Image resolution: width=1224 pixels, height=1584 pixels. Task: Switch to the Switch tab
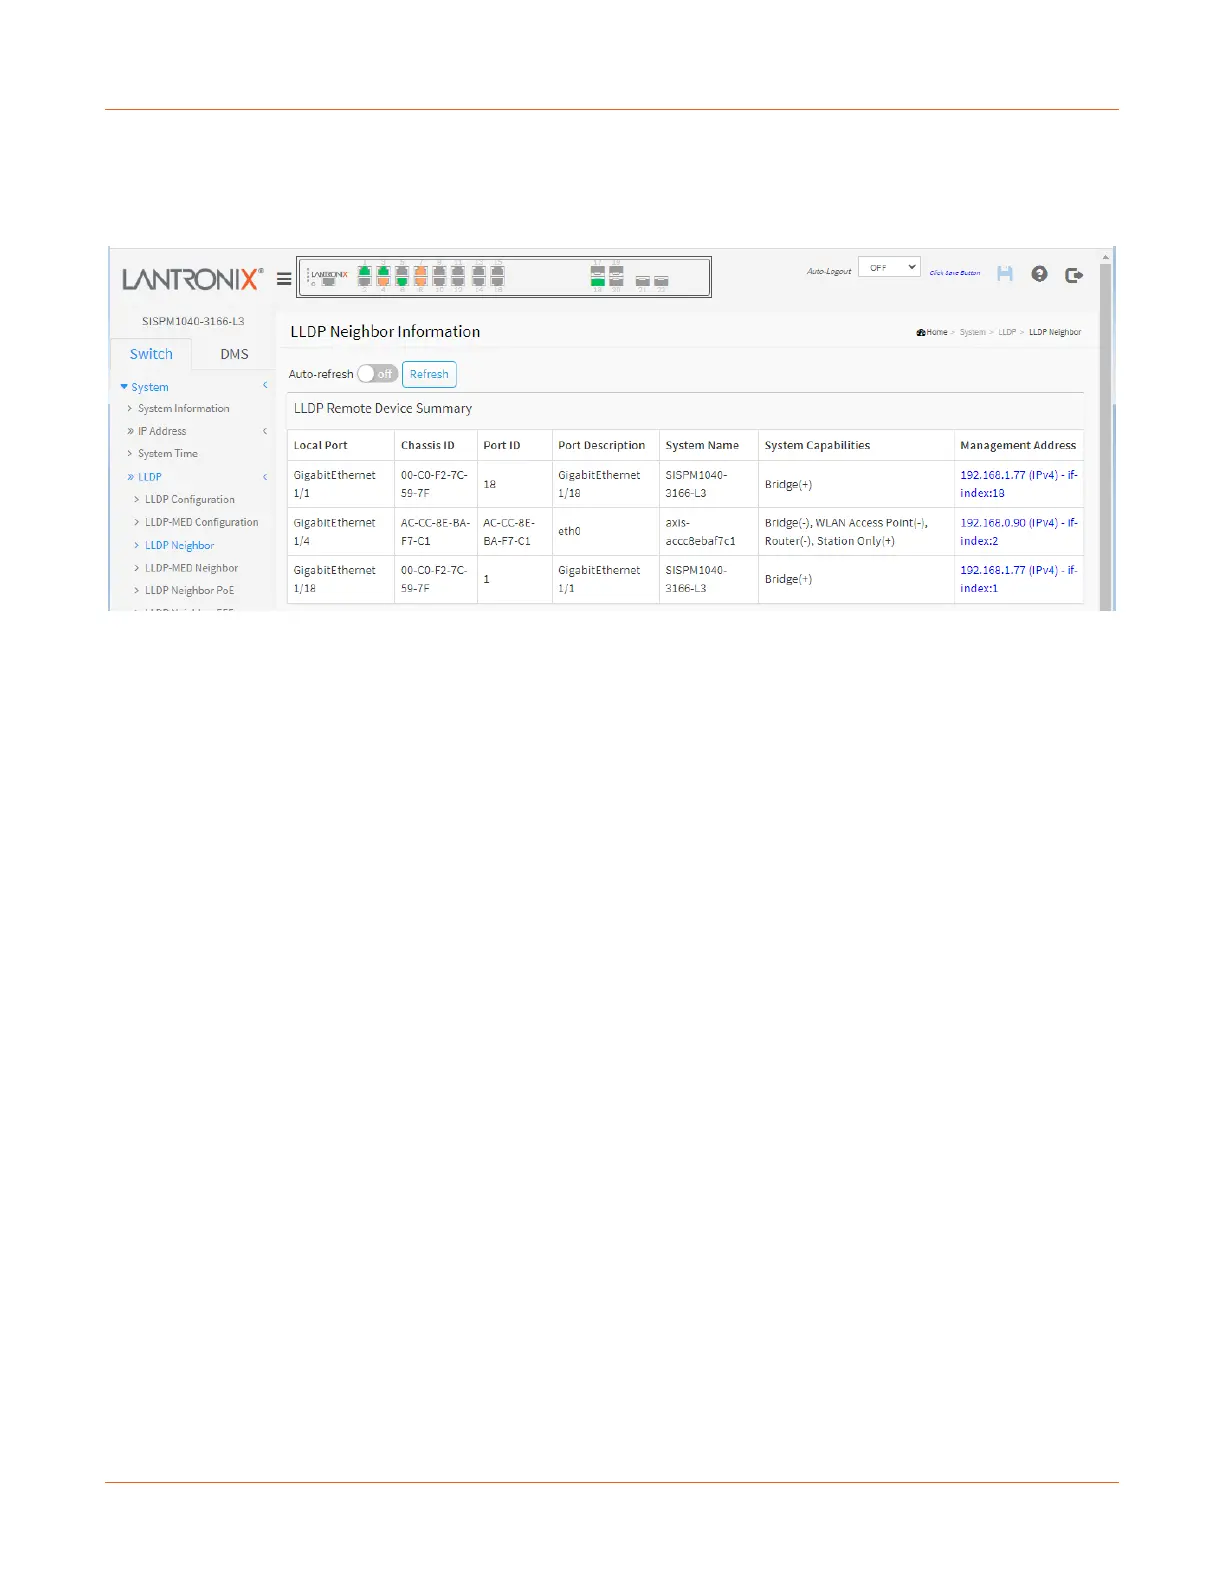coord(151,354)
